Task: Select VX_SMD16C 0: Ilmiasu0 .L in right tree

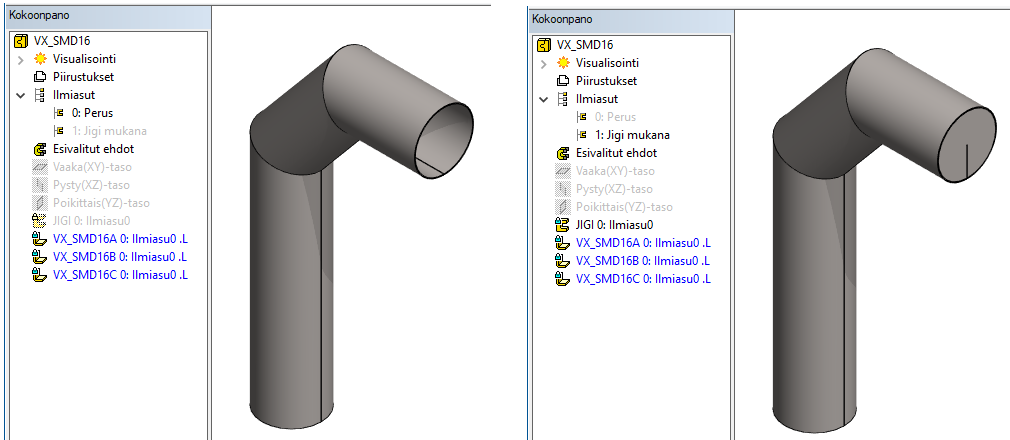Action: click(x=643, y=279)
